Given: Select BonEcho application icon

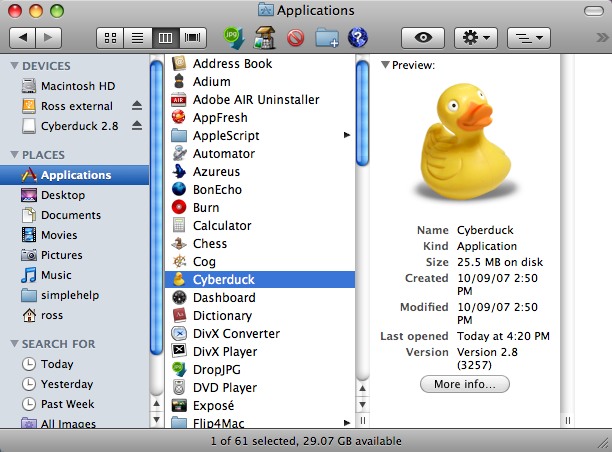Looking at the screenshot, I should [x=179, y=189].
